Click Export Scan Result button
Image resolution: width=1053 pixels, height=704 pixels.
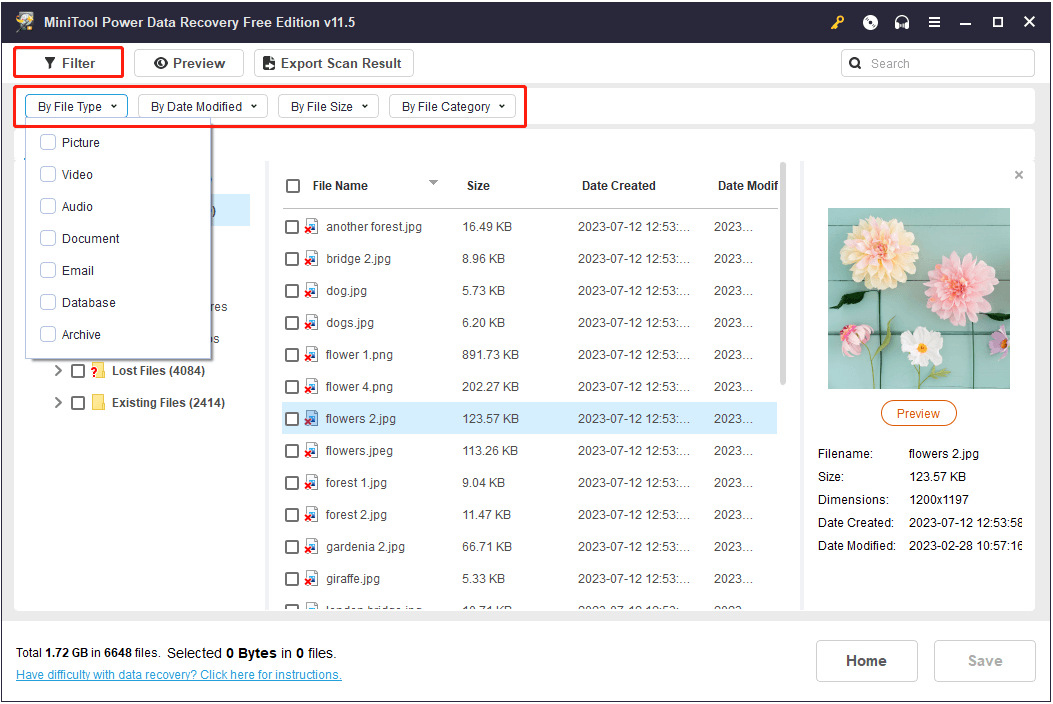[334, 63]
